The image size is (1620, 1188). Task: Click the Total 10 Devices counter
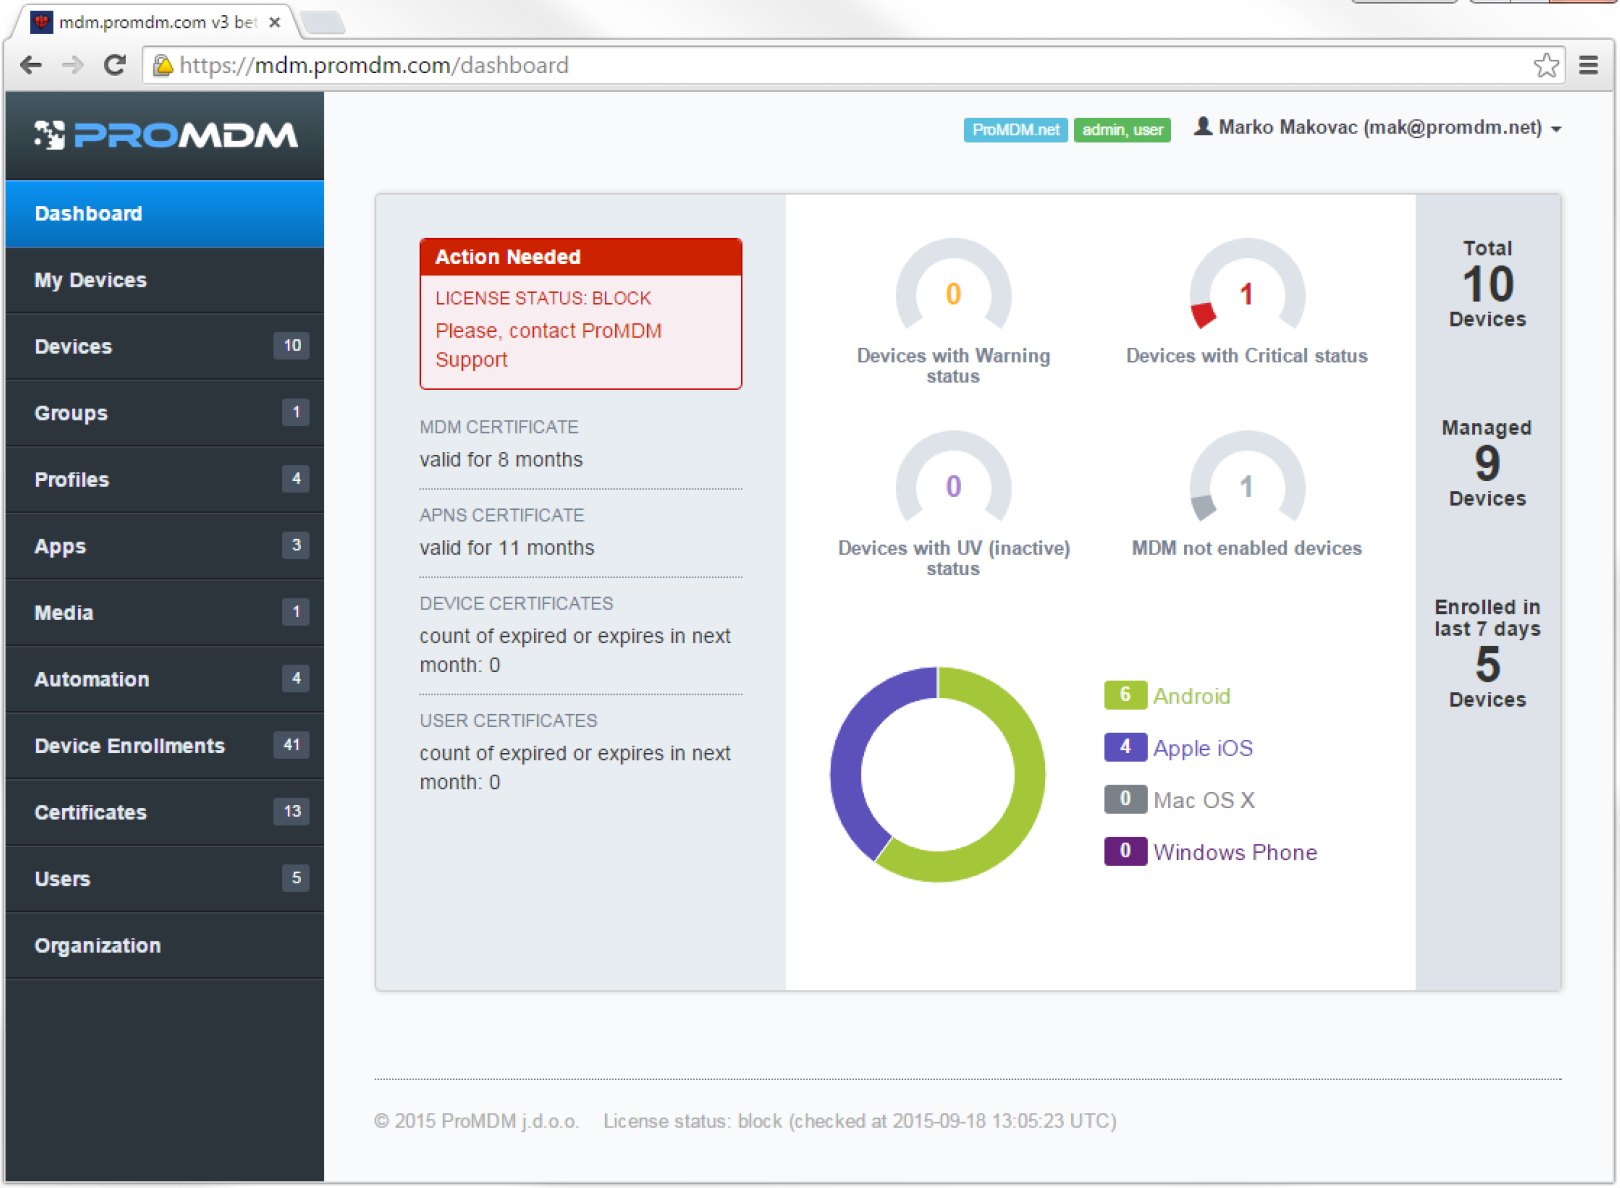coord(1488,284)
